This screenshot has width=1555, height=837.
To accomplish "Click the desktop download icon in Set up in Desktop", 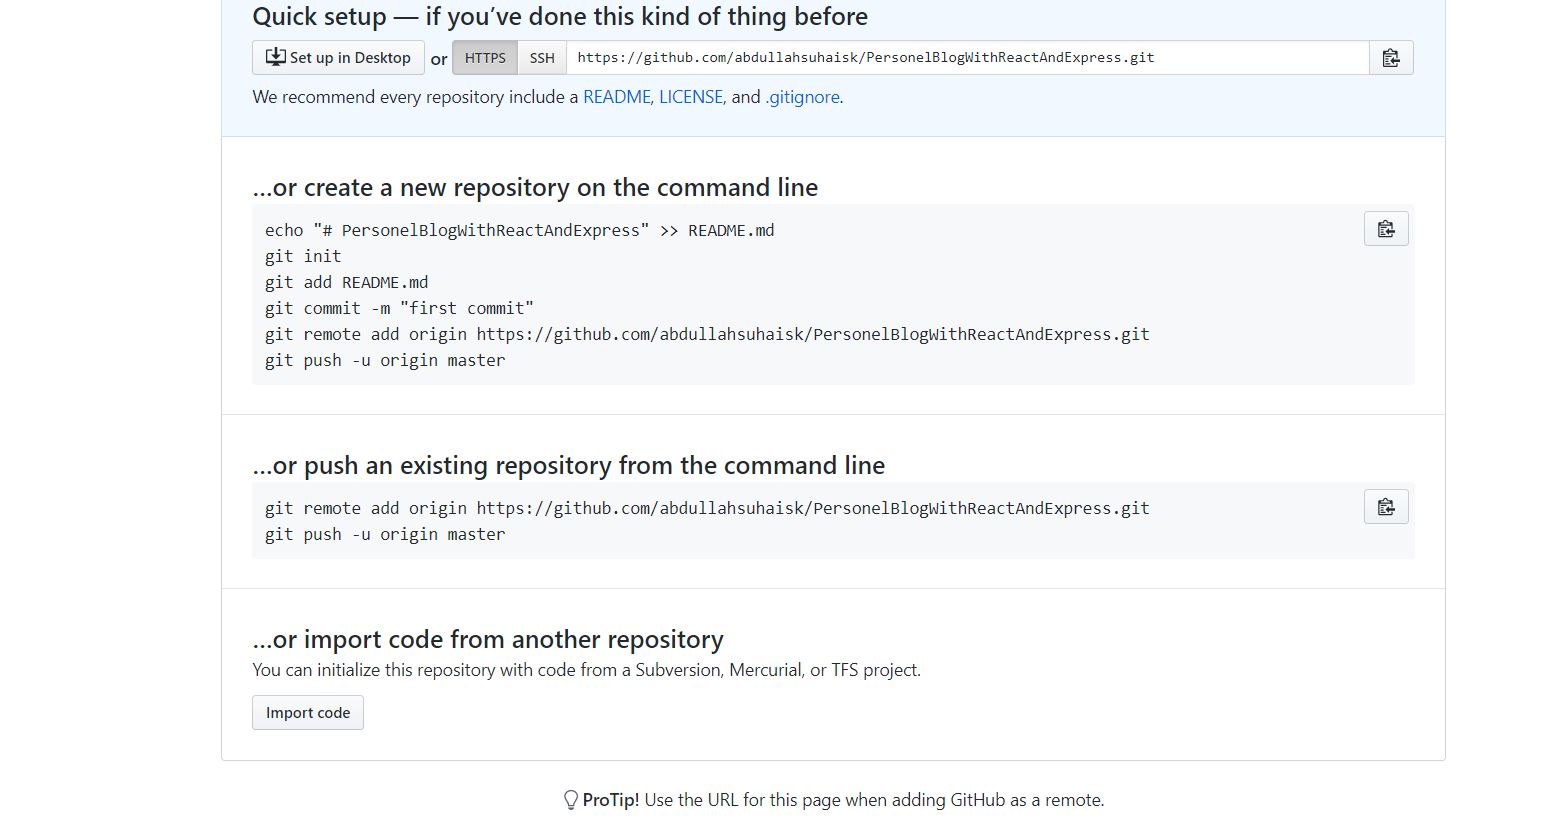I will click(x=275, y=57).
